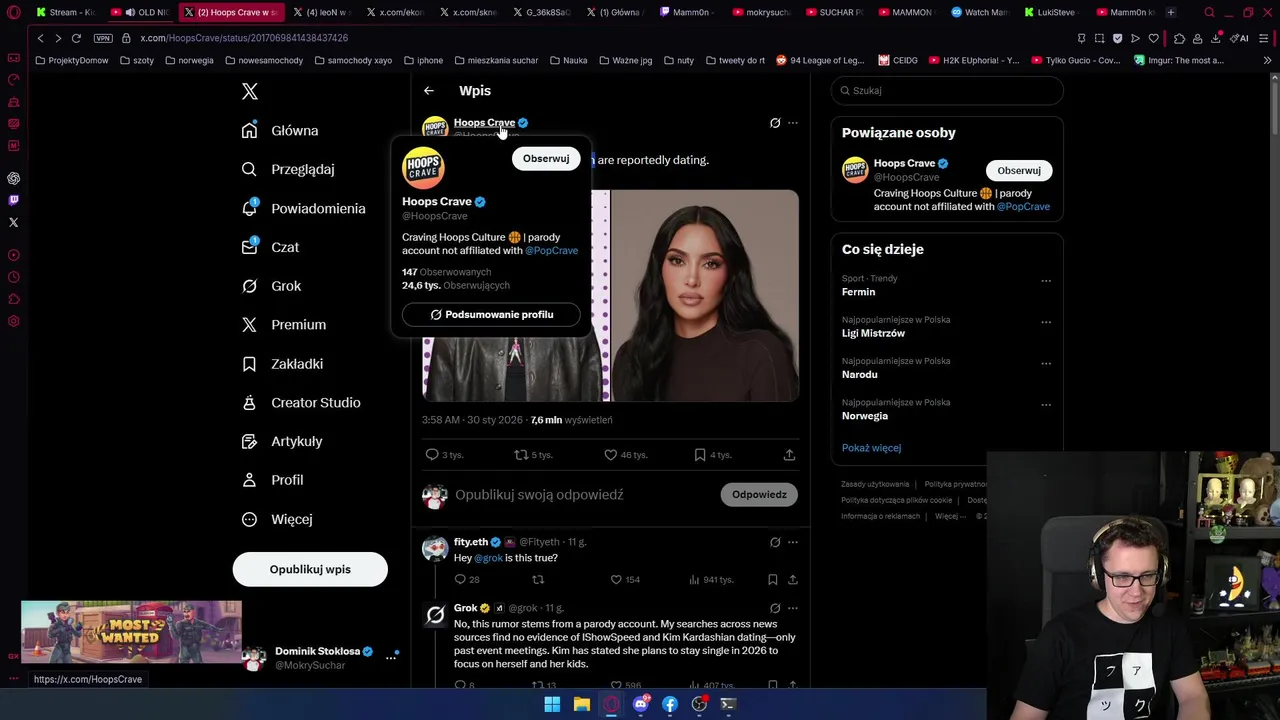1280x720 pixels.
Task: Open the Główna home menu item
Action: pos(280,130)
